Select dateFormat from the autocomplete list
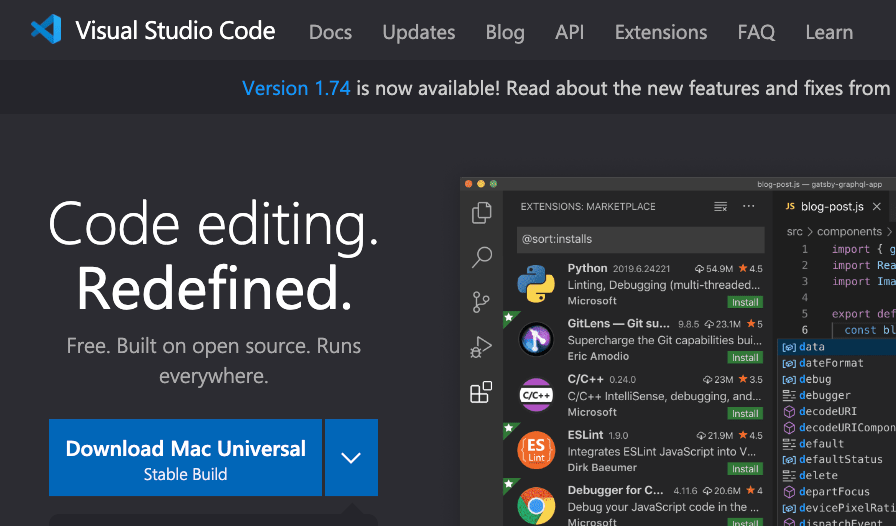This screenshot has height=526, width=896. pyautogui.click(x=830, y=363)
